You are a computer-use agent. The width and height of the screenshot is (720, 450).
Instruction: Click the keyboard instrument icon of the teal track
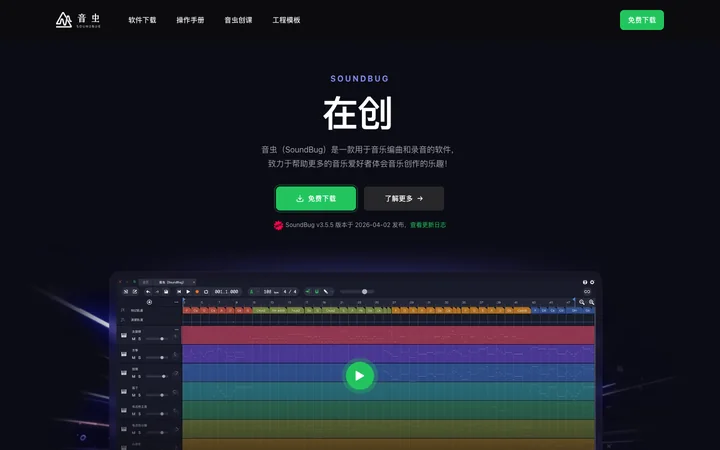pyautogui.click(x=124, y=392)
